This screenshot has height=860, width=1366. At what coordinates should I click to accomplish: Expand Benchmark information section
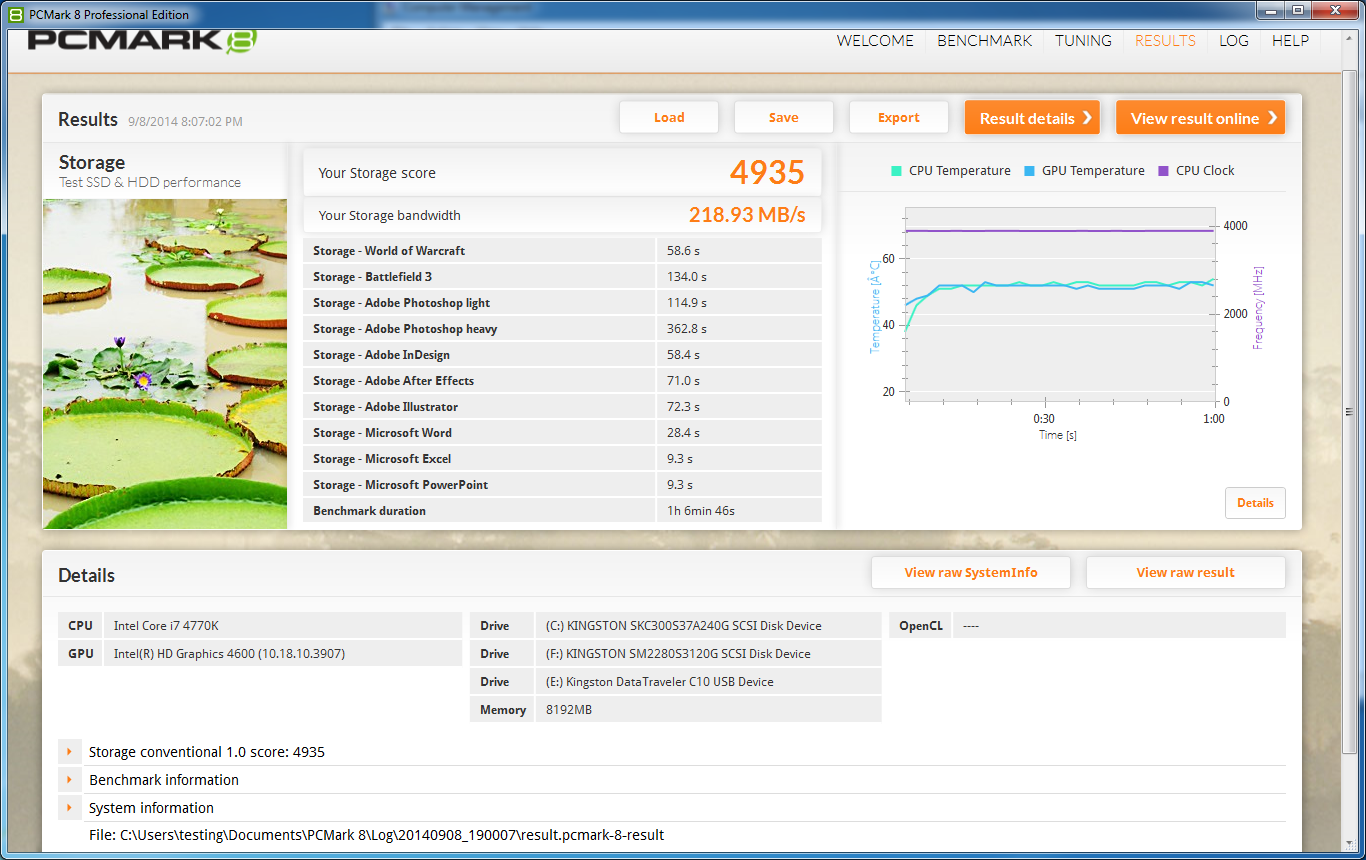click(x=70, y=780)
